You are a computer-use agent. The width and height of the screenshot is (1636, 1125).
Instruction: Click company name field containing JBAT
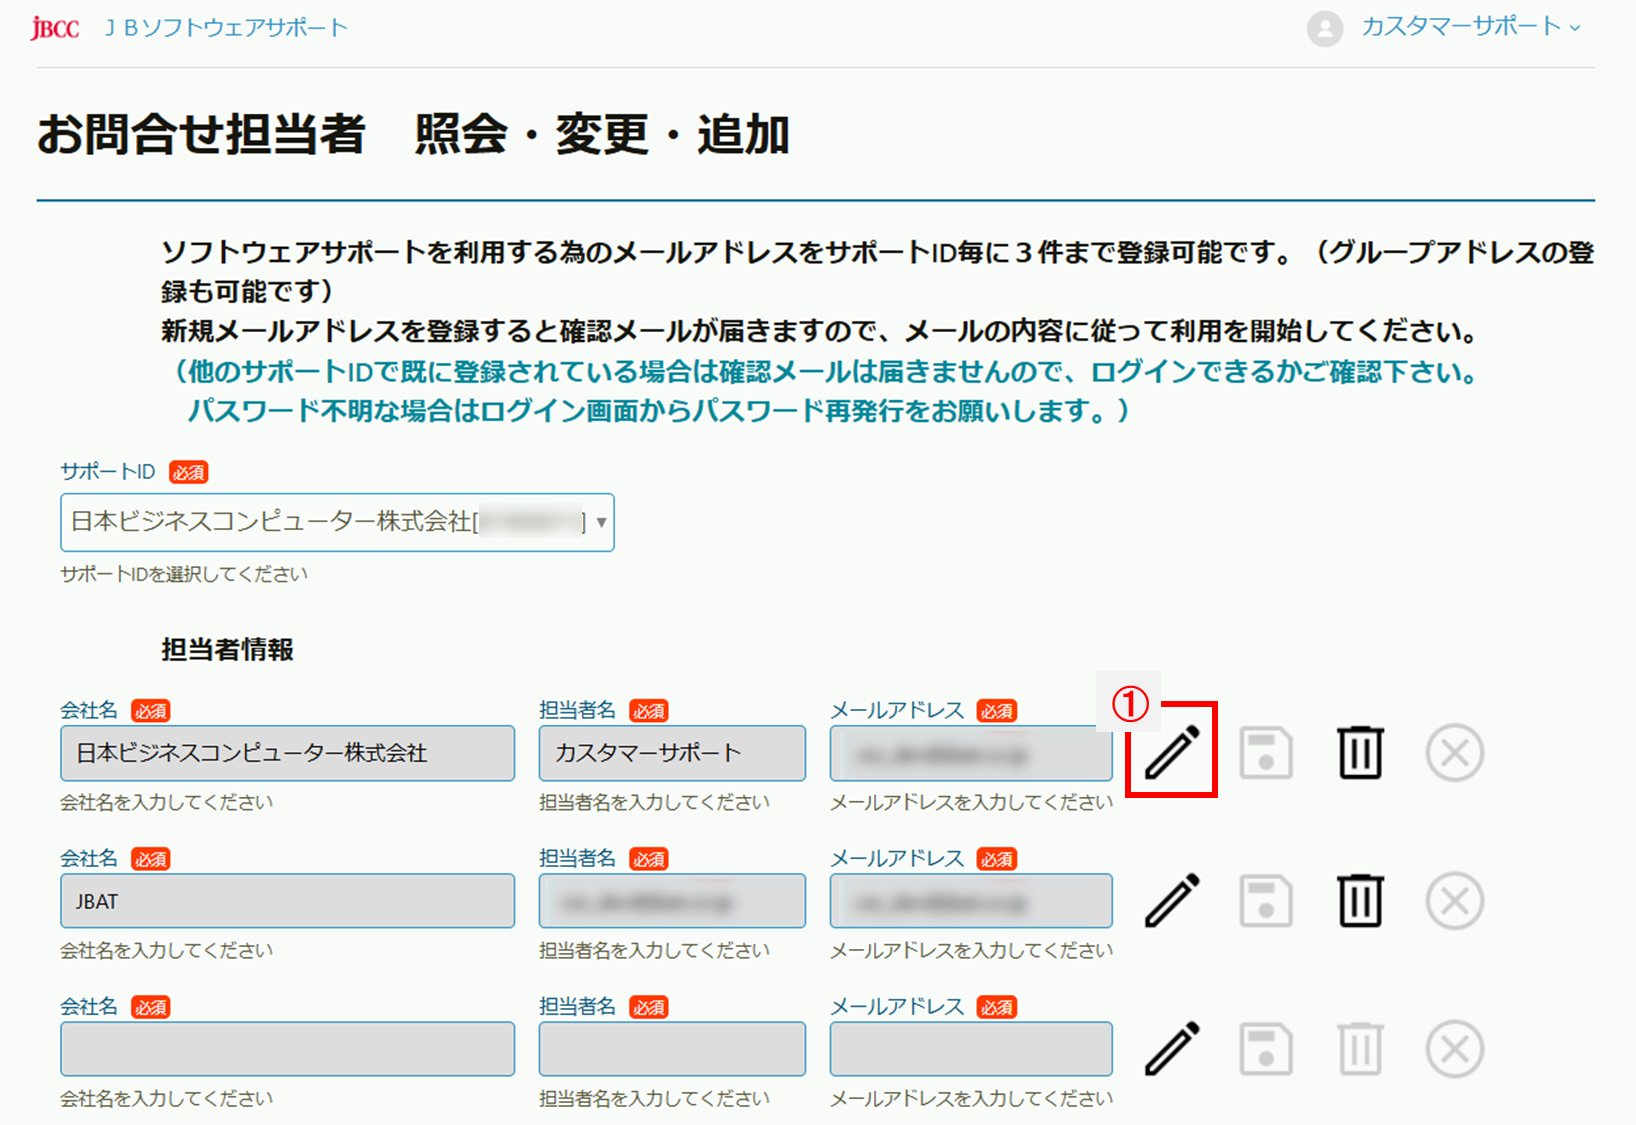(x=288, y=901)
